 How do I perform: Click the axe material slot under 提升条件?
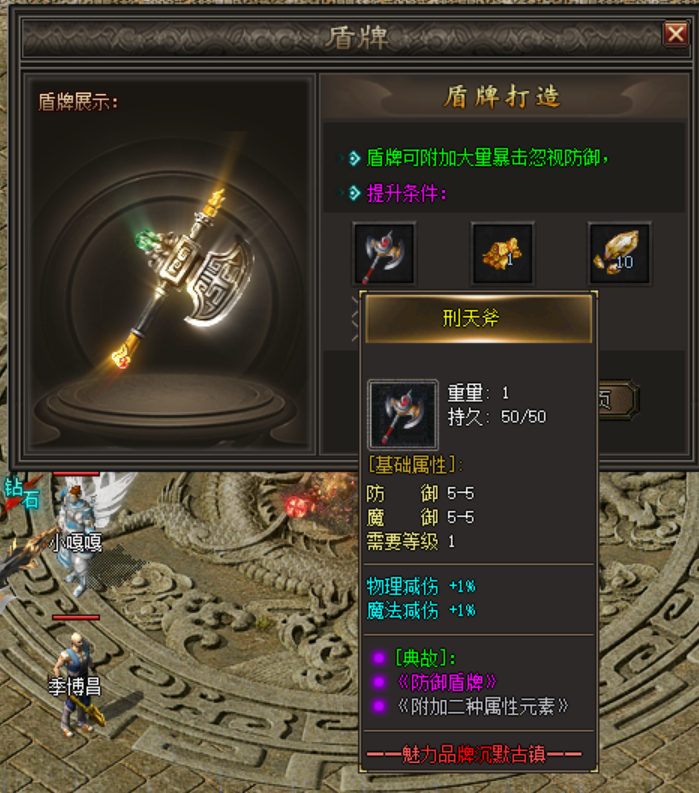pyautogui.click(x=384, y=253)
